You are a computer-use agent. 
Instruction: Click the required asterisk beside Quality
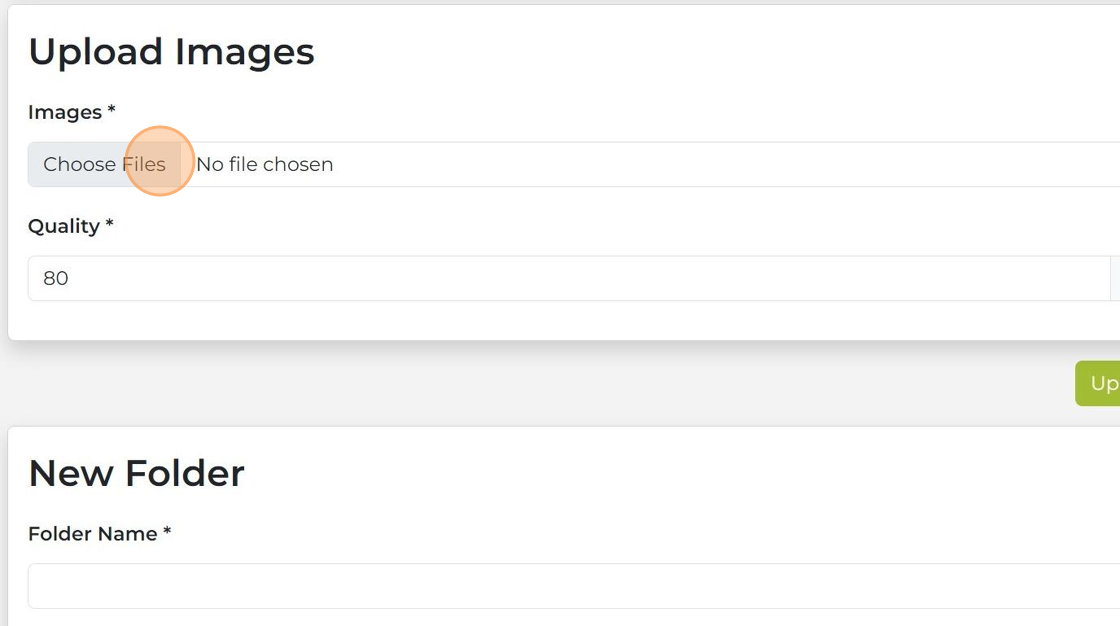point(109,226)
